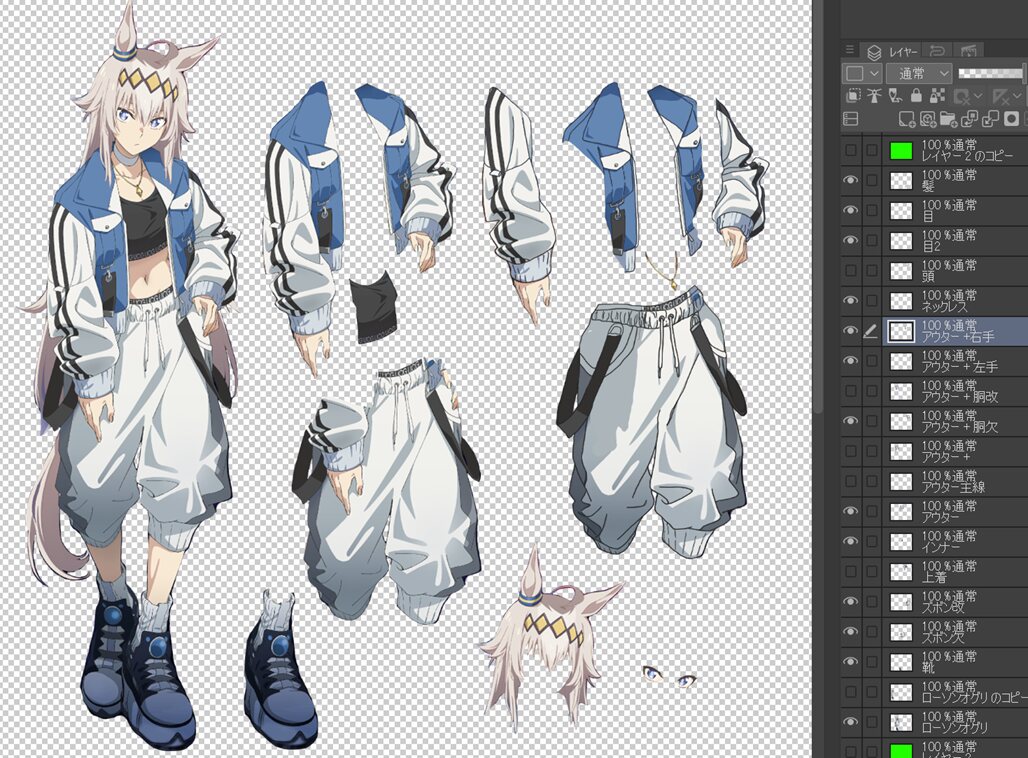Hide the ズボン改 layer
Viewport: 1028px width, 758px height.
[x=850, y=602]
